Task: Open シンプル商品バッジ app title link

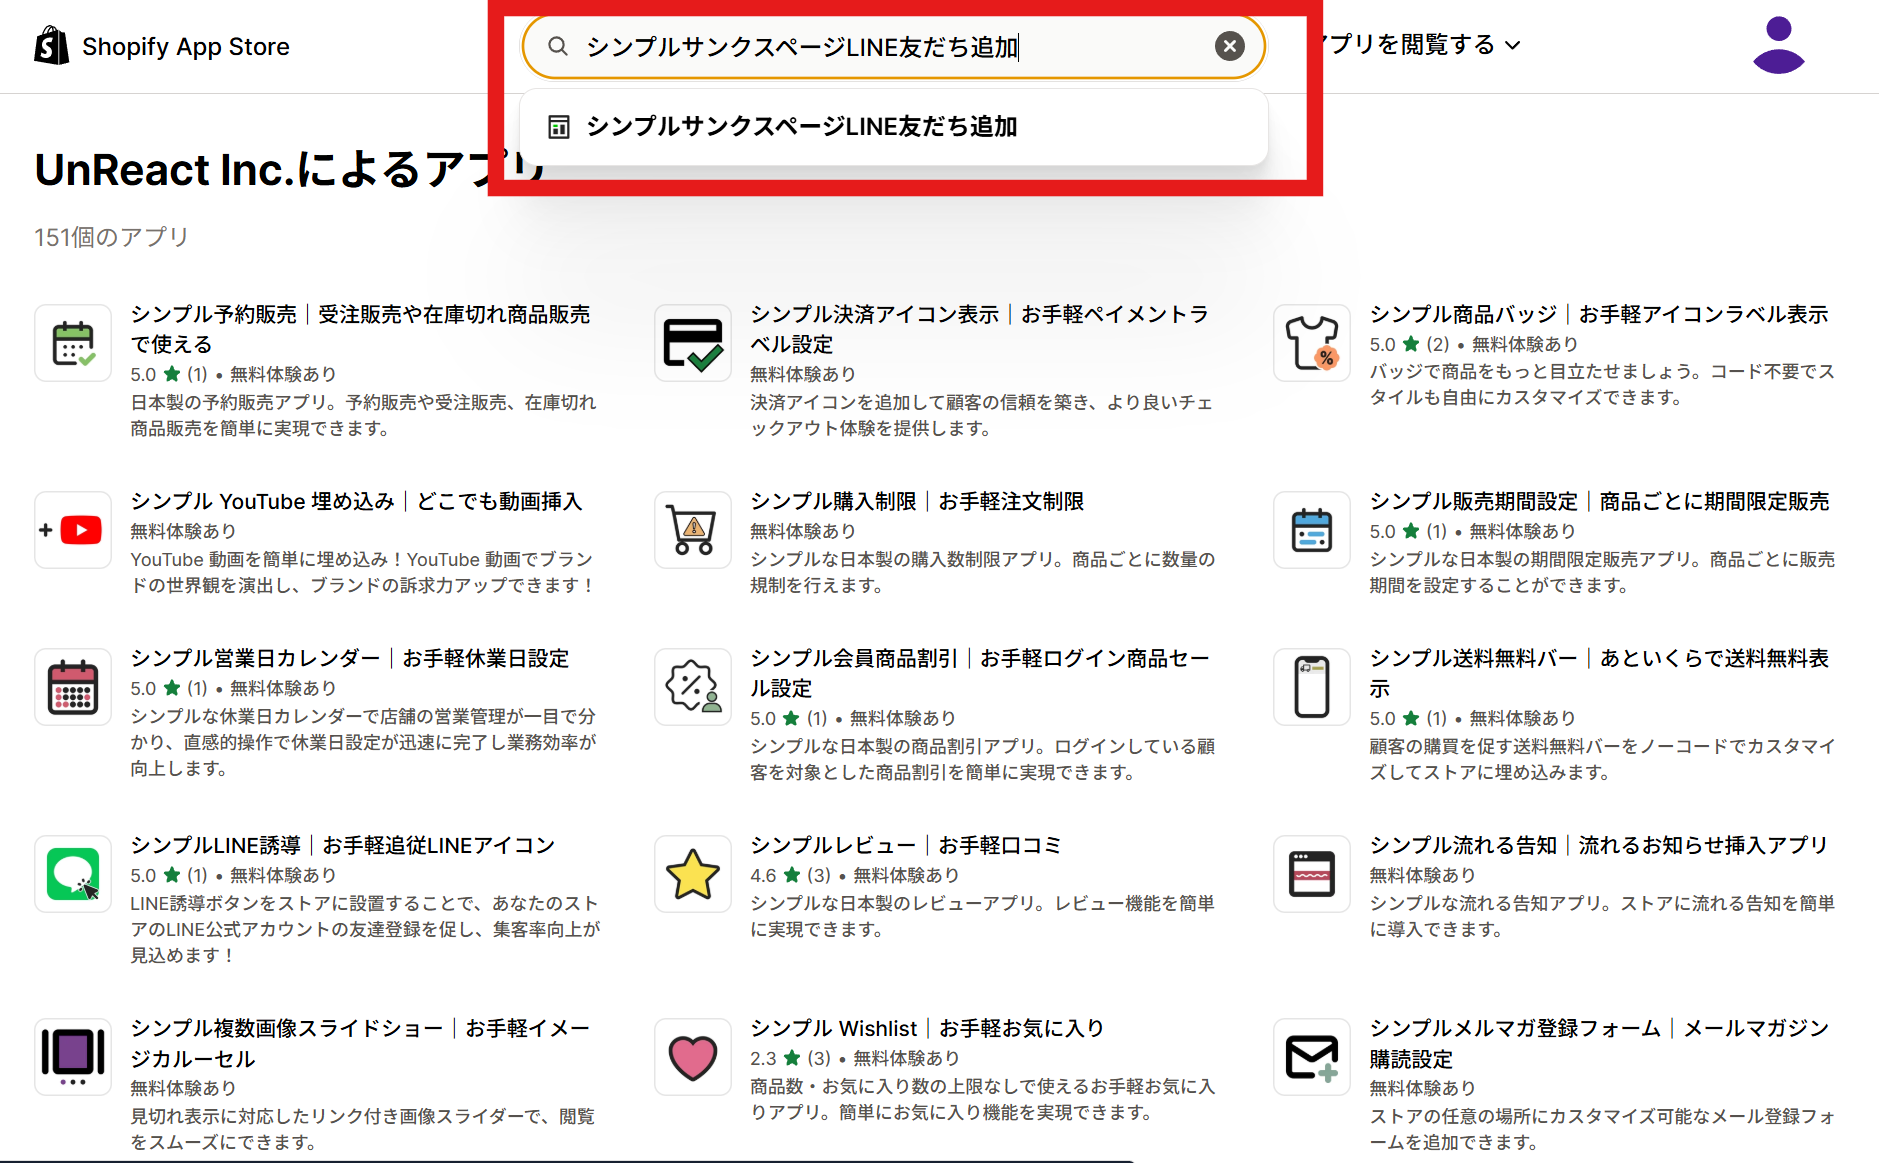Action: coord(1599,314)
